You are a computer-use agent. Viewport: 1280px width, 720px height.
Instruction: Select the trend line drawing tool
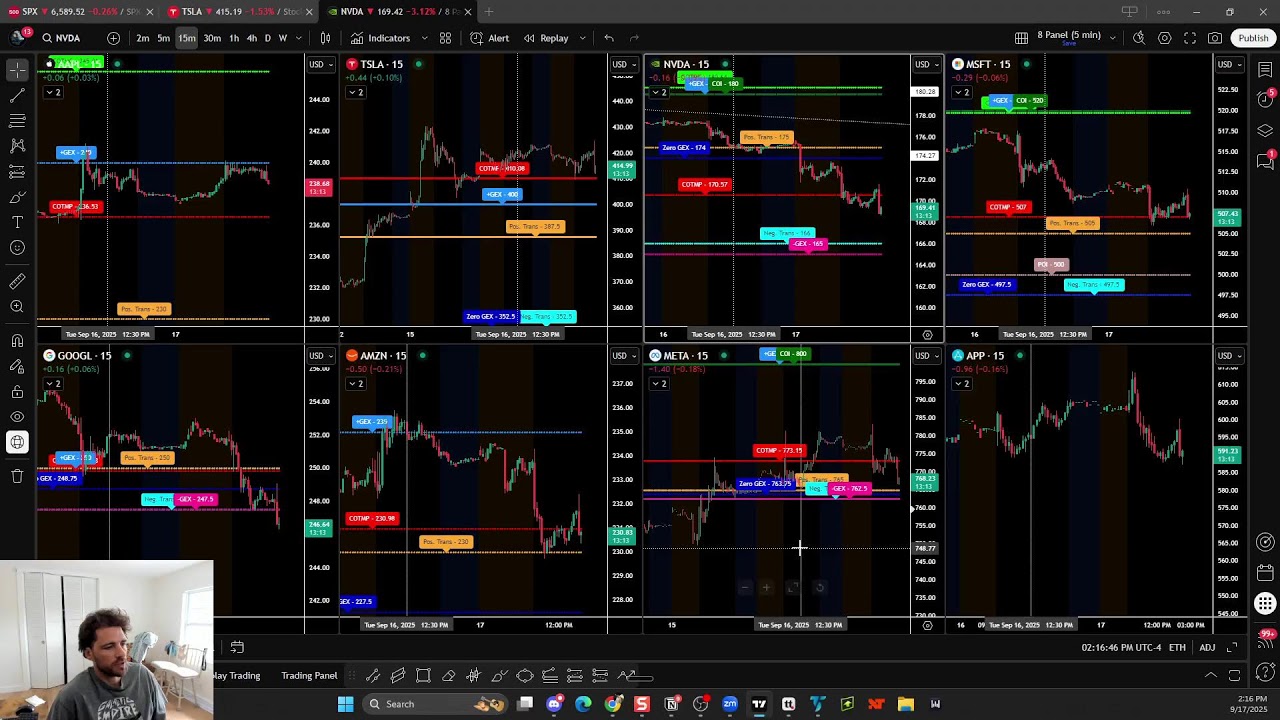pos(17,96)
